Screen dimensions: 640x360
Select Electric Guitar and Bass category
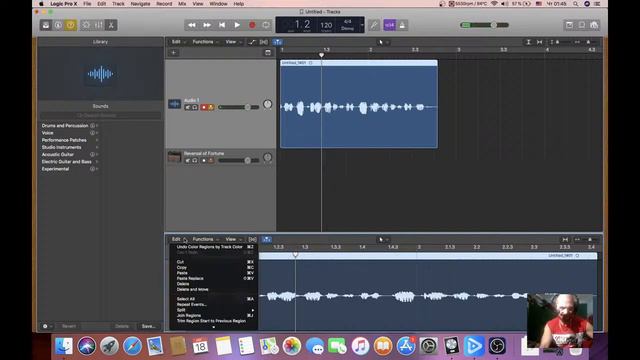[67, 162]
